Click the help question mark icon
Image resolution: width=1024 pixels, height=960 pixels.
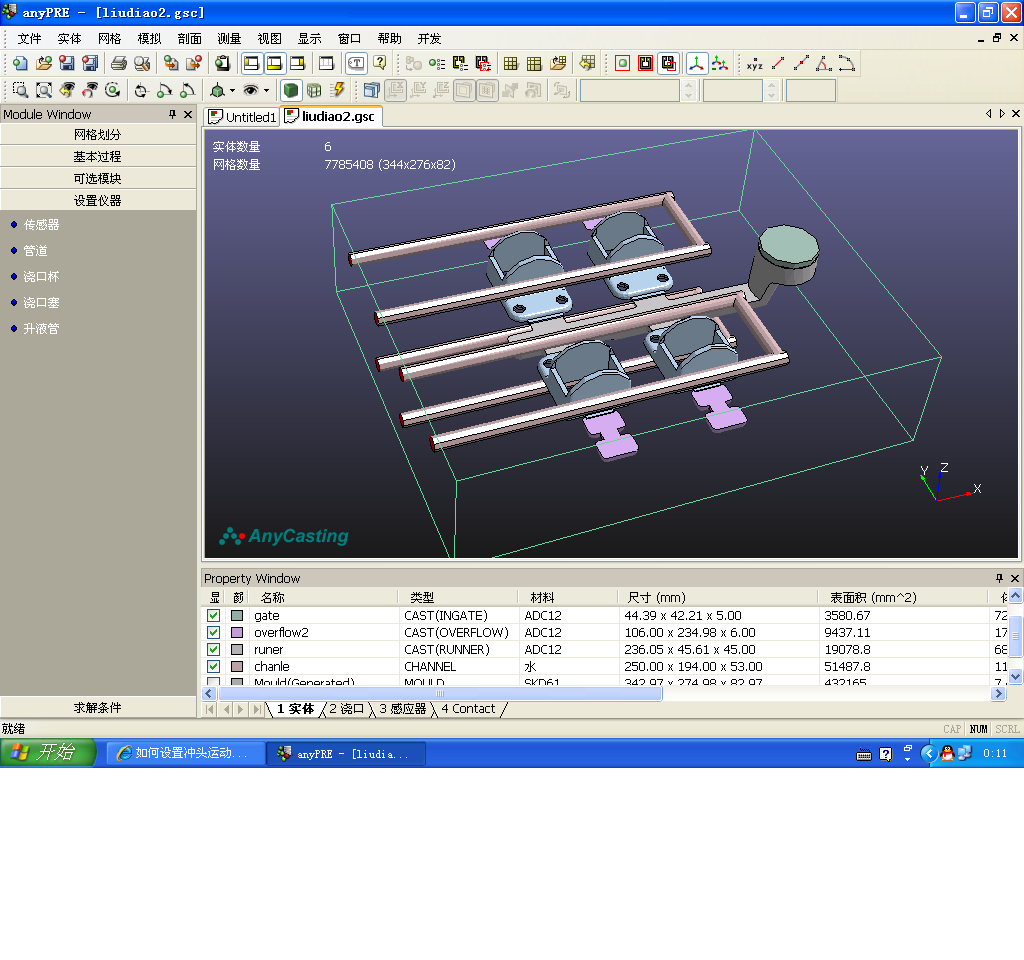pos(379,63)
